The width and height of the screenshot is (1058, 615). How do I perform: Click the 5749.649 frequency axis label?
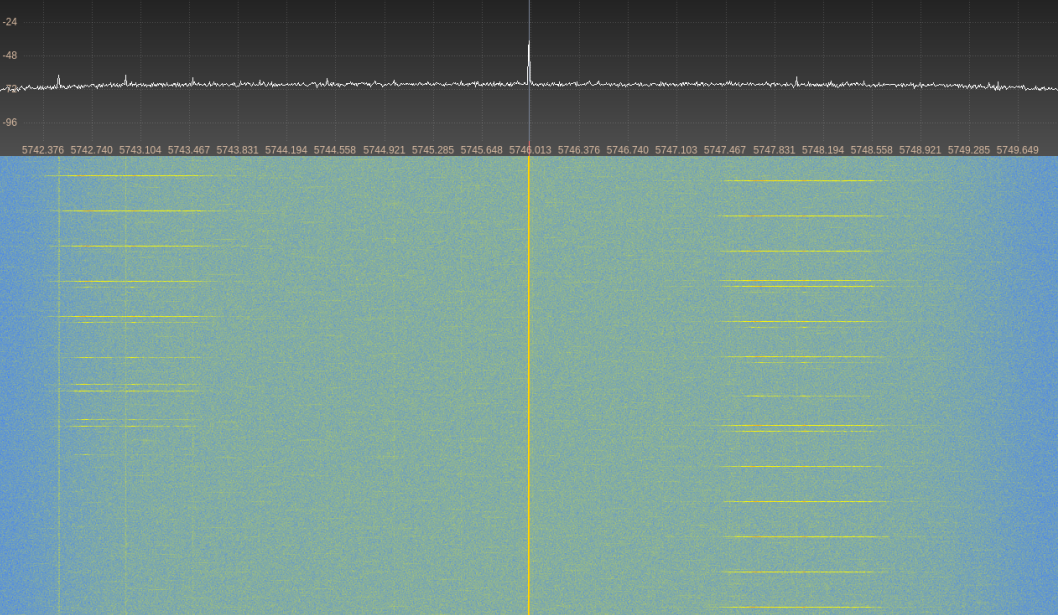point(1017,150)
